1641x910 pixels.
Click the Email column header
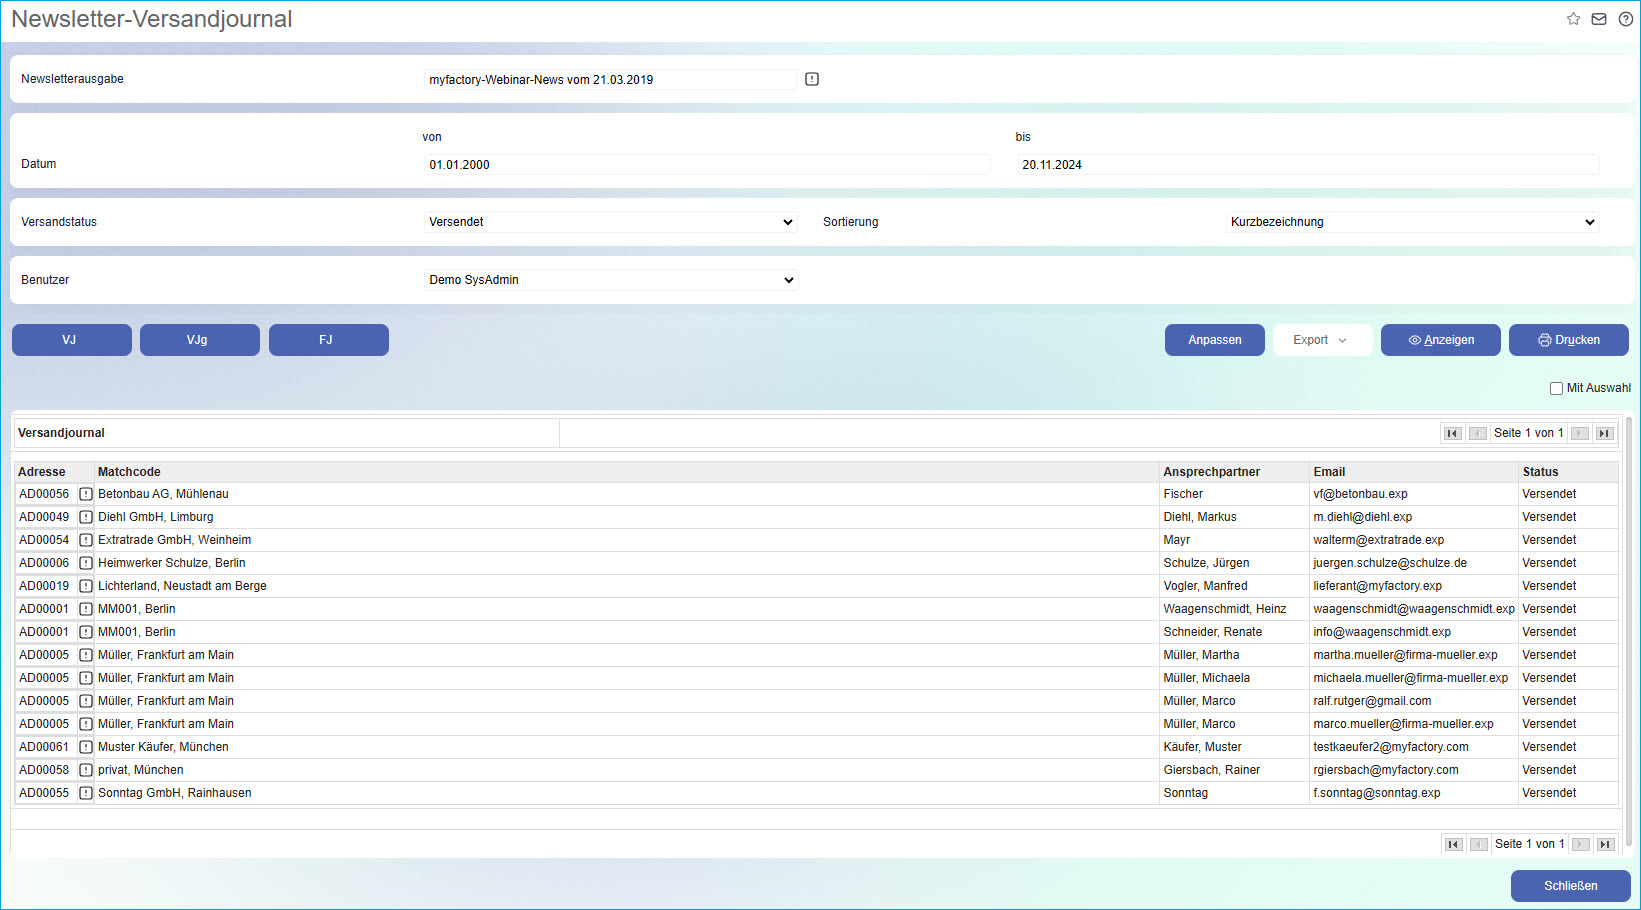[1329, 472]
